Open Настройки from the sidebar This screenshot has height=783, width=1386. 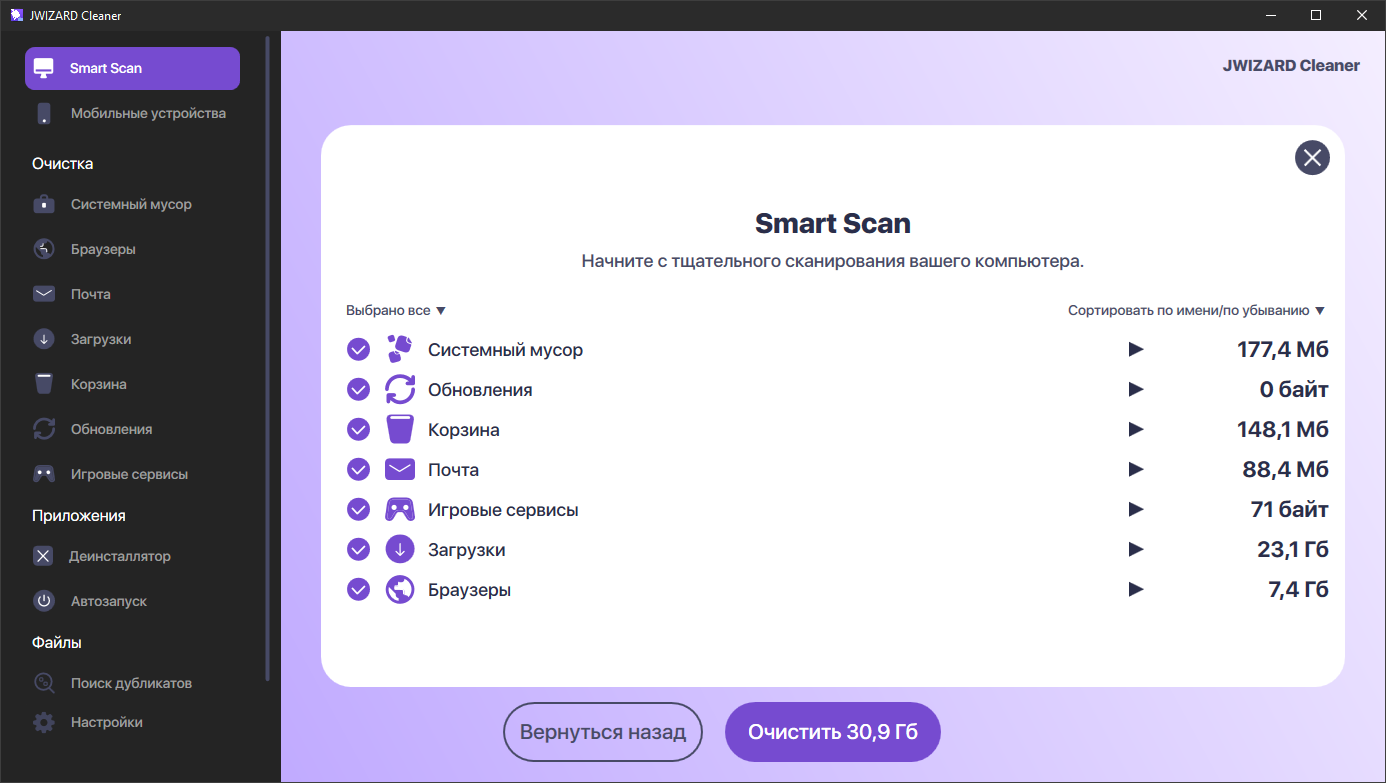pyautogui.click(x=105, y=721)
